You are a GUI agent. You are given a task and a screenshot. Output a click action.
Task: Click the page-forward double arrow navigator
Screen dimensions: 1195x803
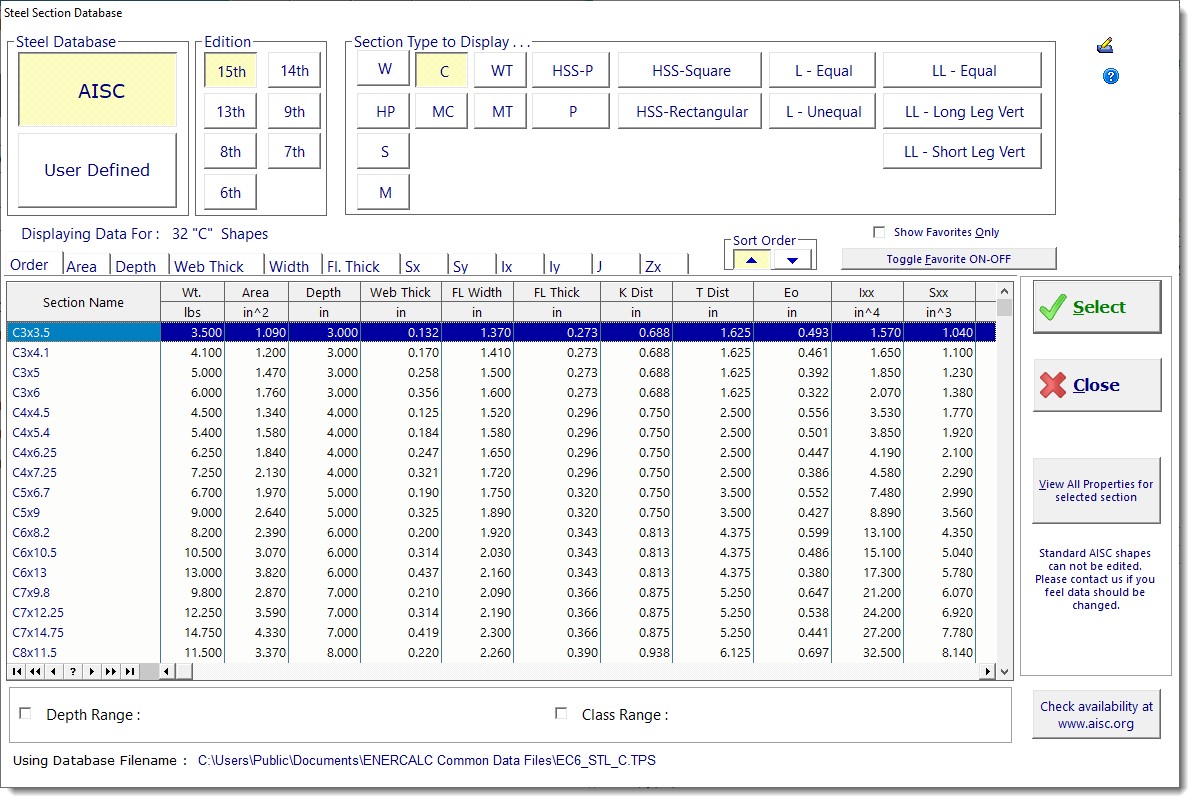click(x=111, y=671)
